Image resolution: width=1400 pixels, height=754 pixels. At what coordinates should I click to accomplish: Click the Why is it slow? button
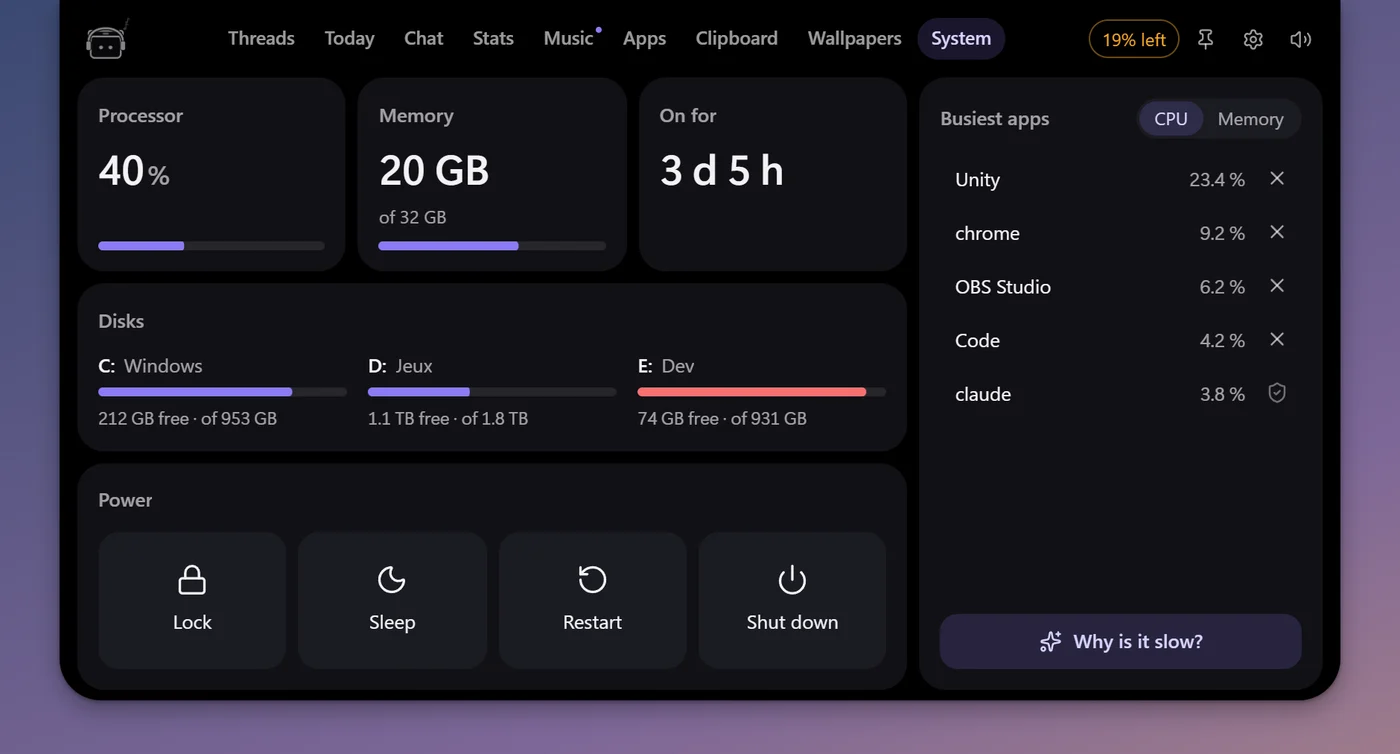(x=1120, y=642)
